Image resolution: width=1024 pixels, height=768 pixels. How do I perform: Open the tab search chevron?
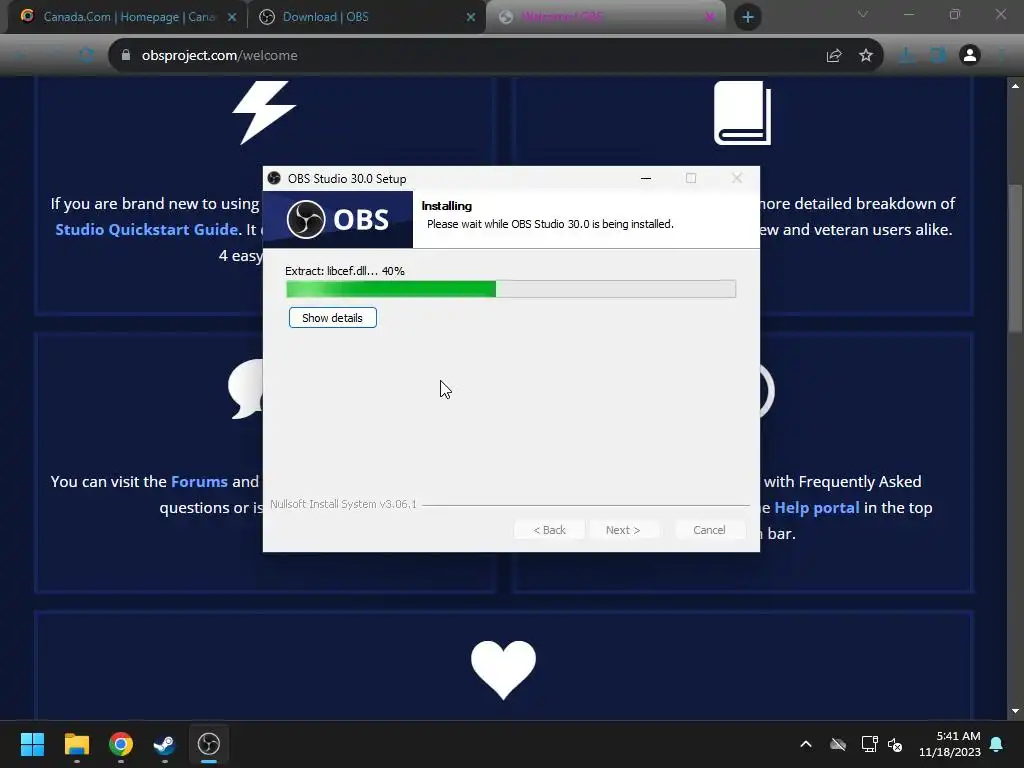tap(863, 14)
